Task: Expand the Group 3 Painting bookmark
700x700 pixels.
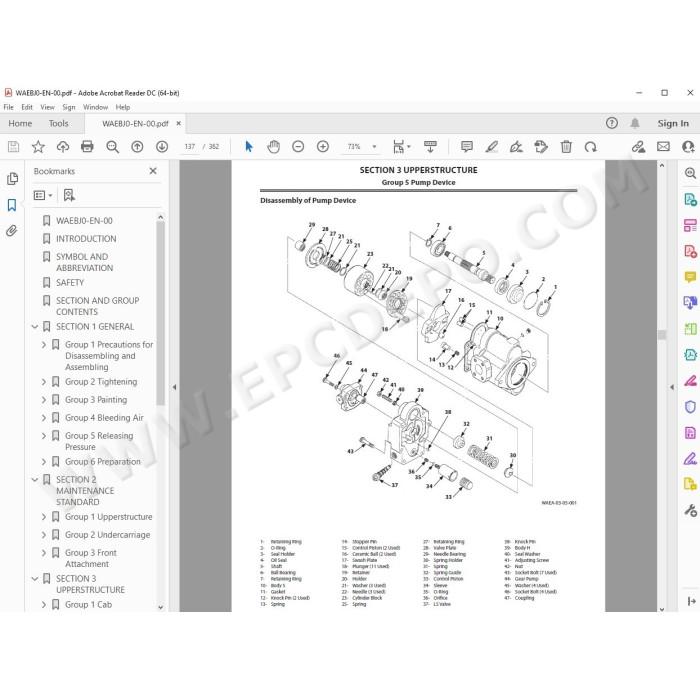Action: point(44,400)
